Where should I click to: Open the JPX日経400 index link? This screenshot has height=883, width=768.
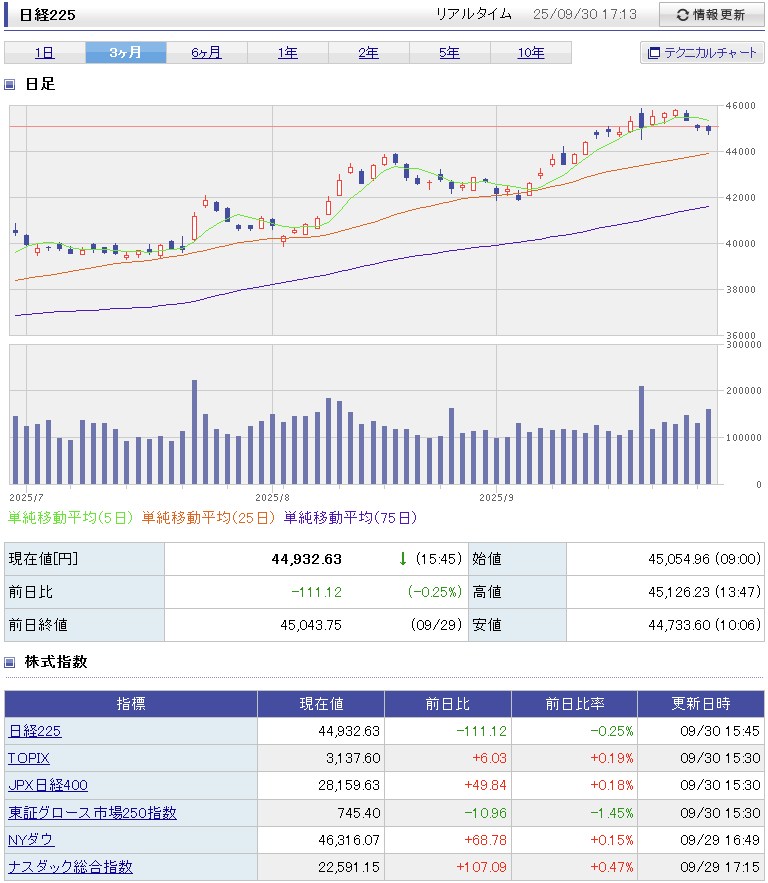(x=46, y=786)
